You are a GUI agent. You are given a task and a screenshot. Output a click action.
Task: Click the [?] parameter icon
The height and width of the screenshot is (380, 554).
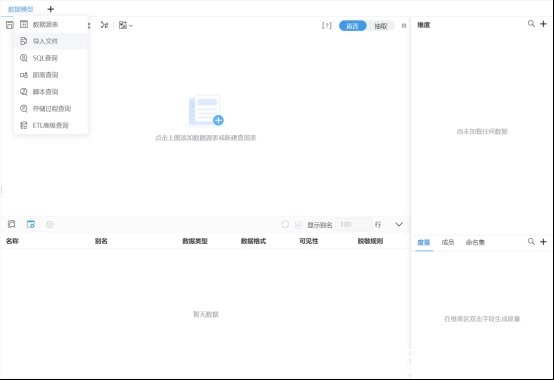point(327,25)
